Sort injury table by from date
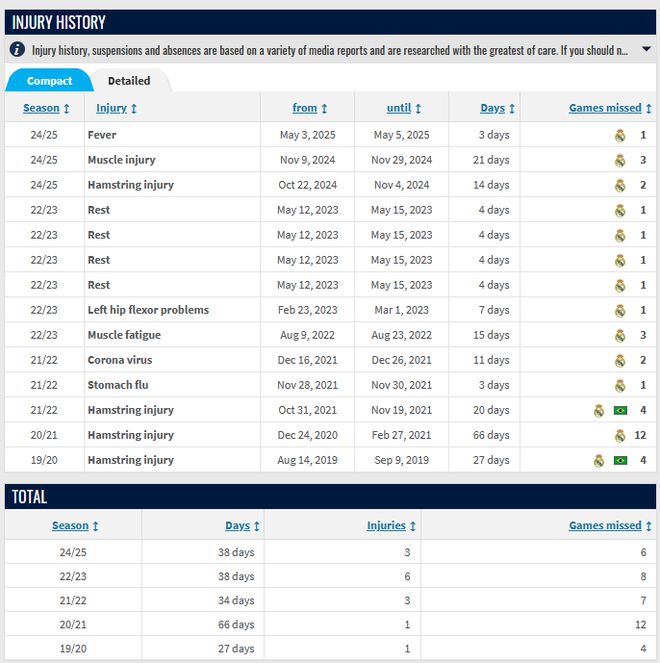The image size is (660, 663). click(310, 108)
